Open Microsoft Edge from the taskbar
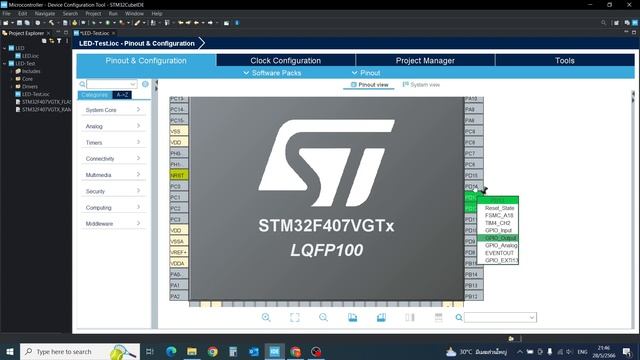 pos(171,351)
